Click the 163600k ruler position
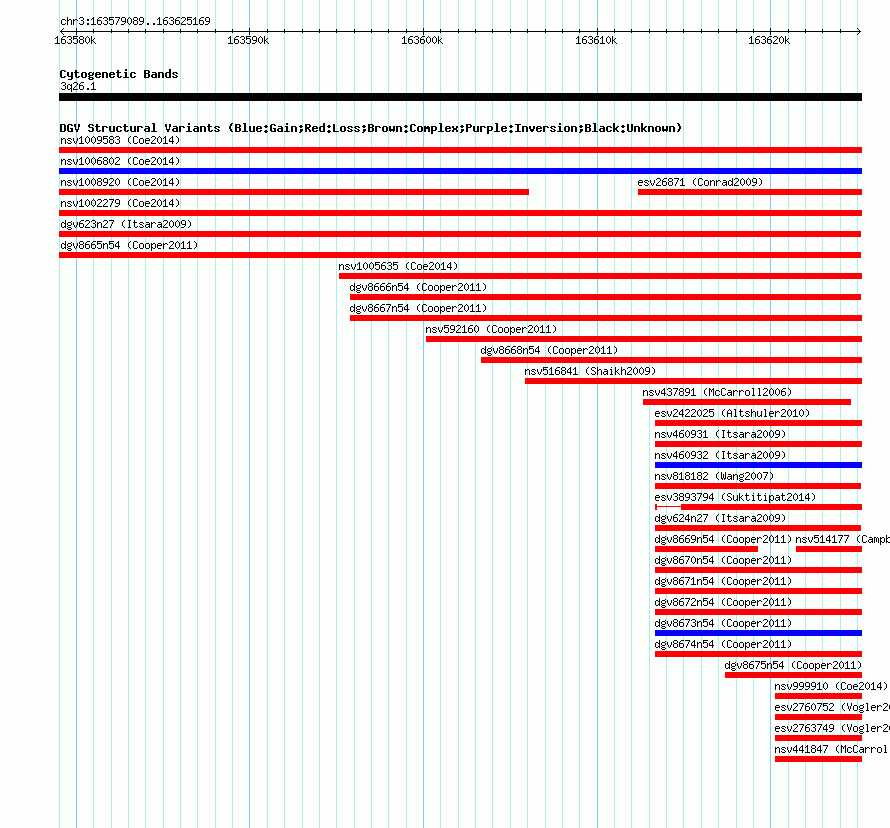This screenshot has height=828, width=890. (422, 40)
